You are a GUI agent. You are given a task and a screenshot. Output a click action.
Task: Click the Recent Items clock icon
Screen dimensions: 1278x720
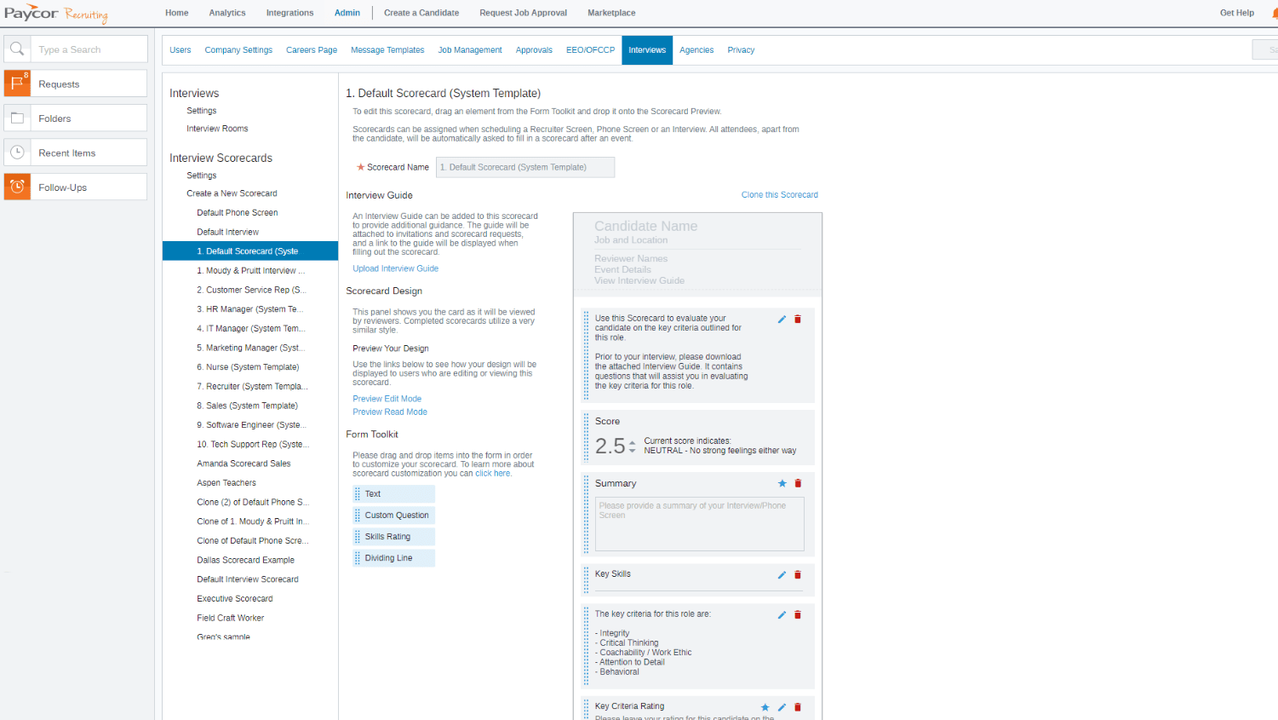17,152
